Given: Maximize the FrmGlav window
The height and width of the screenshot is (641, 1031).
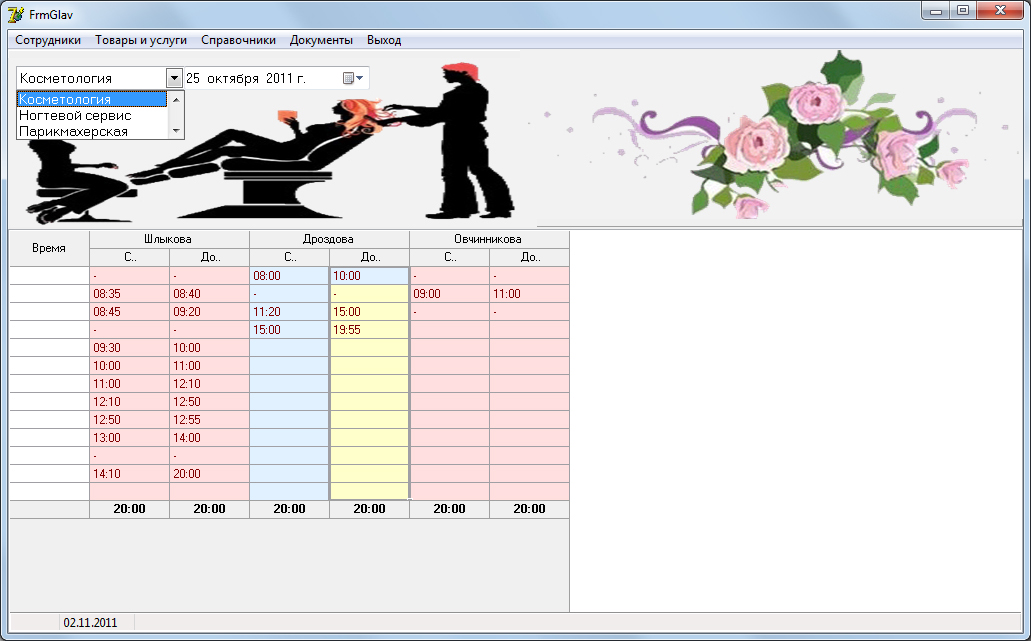Looking at the screenshot, I should (x=963, y=11).
